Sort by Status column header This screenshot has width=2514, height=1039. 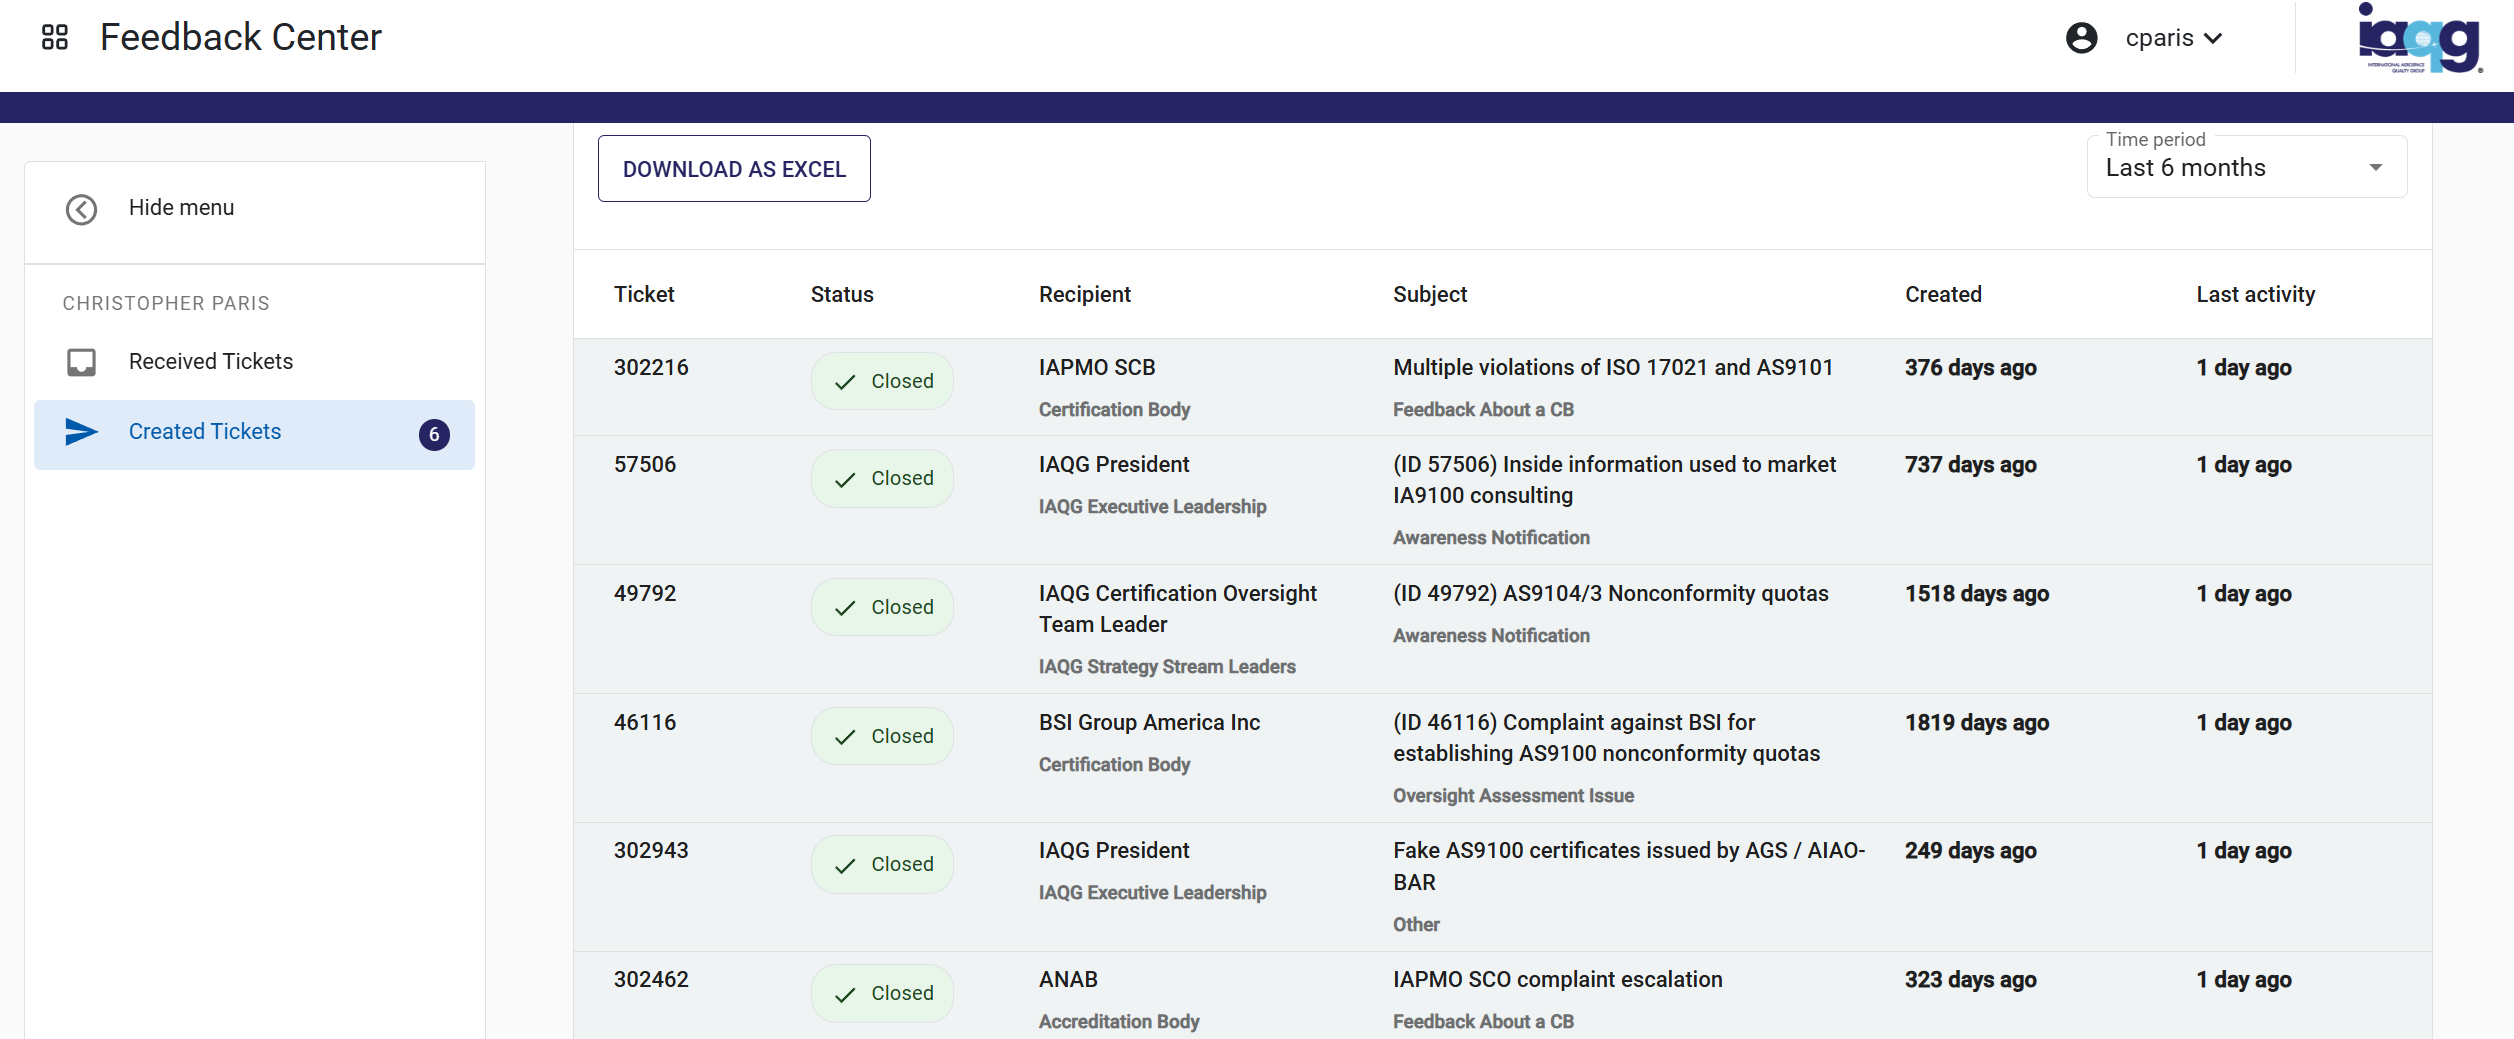(x=842, y=294)
